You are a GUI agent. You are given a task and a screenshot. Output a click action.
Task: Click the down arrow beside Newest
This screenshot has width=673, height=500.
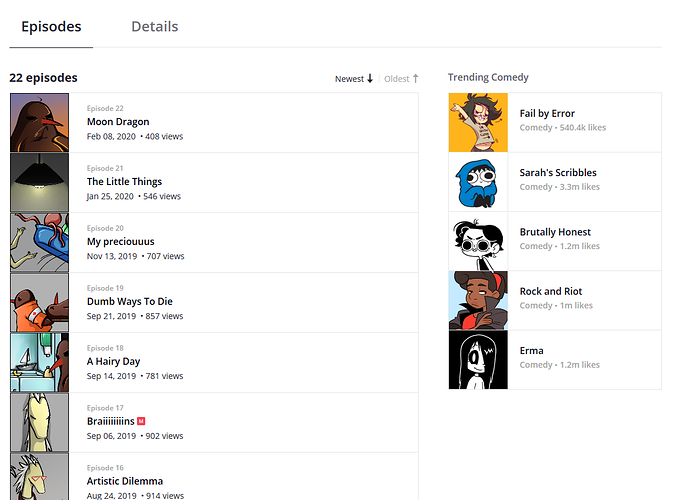[370, 79]
